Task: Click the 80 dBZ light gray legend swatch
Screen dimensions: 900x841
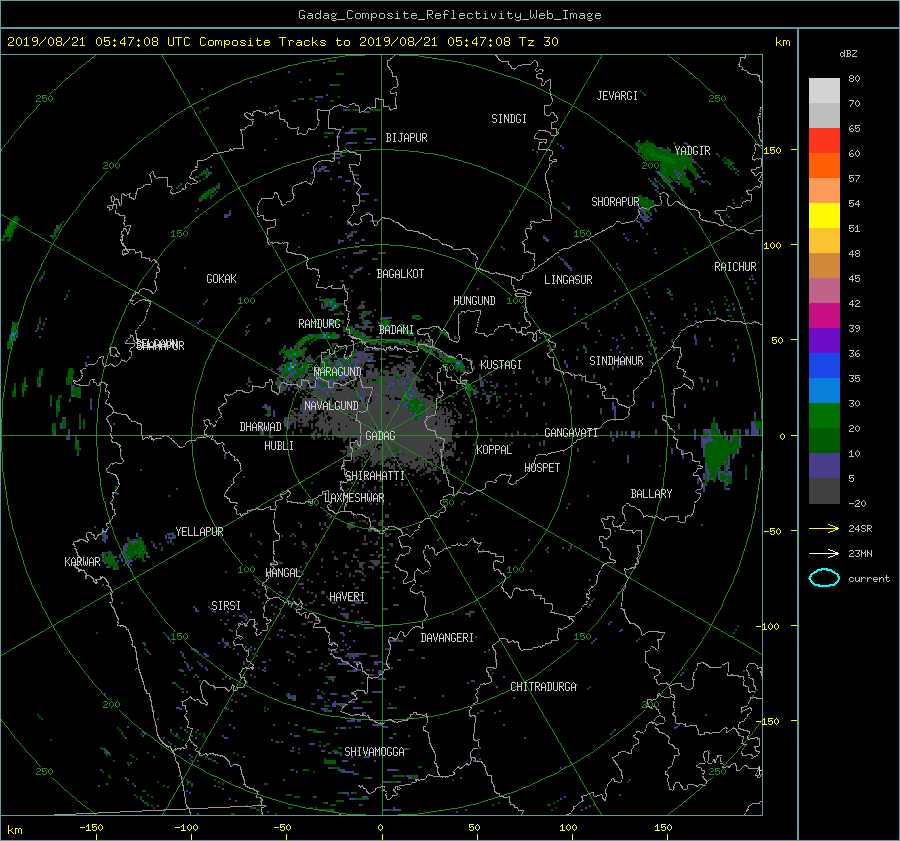Action: coord(824,90)
